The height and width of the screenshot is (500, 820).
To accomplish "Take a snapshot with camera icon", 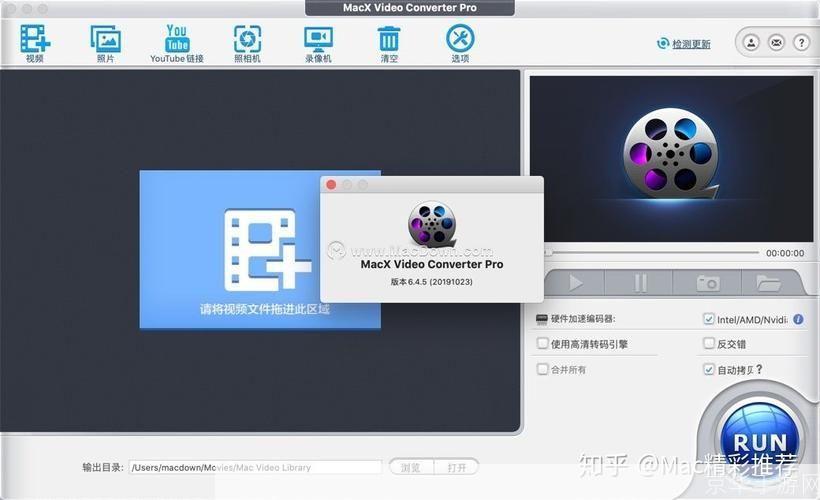I will (708, 283).
